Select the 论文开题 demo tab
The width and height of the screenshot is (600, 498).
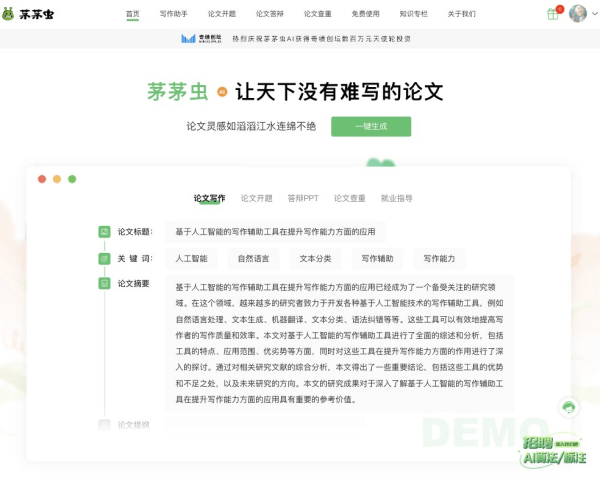point(257,198)
